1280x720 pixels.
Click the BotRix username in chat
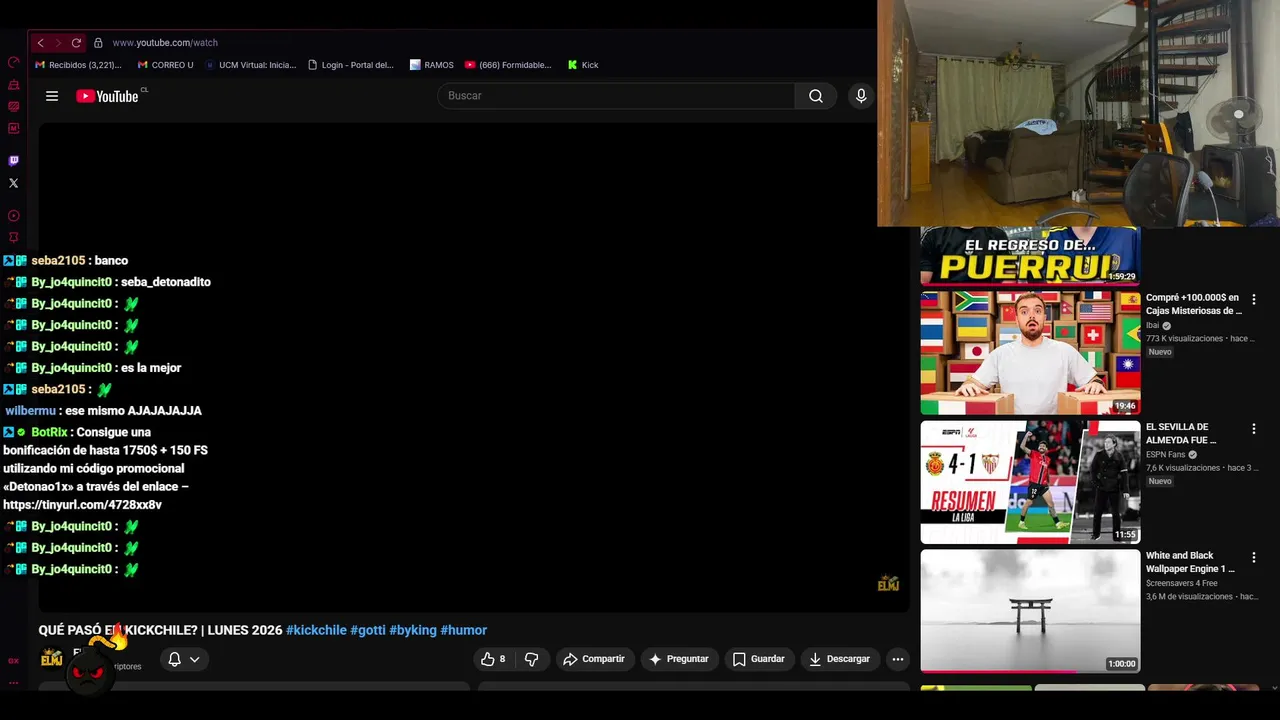click(49, 432)
